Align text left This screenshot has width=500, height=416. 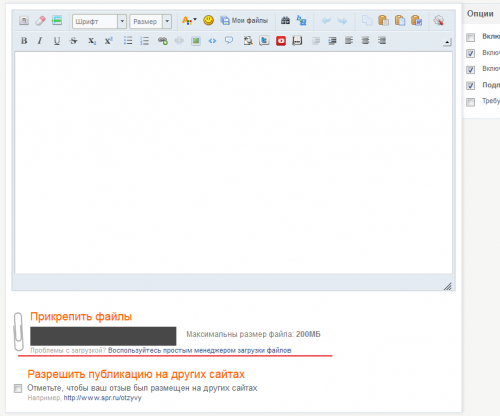pyautogui.click(x=349, y=41)
